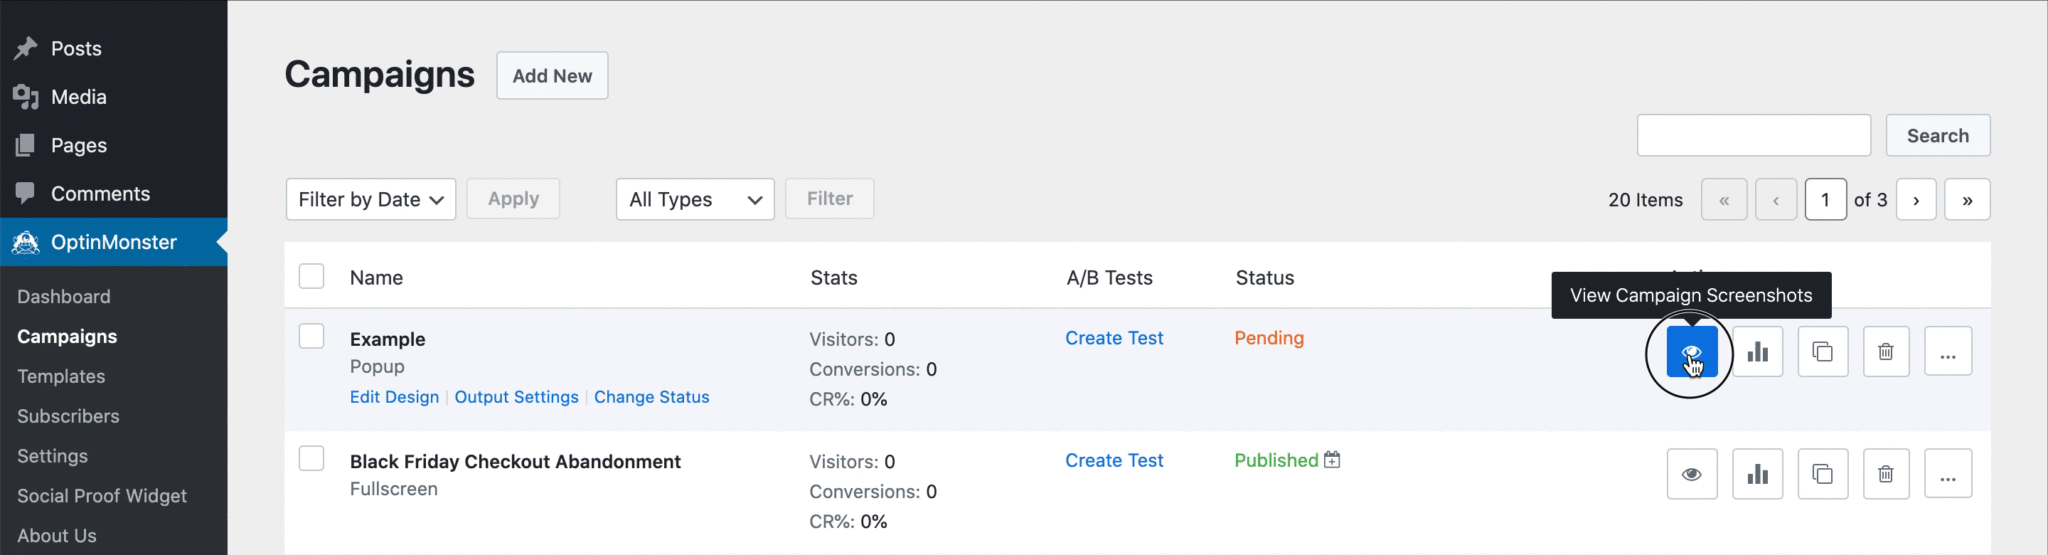Click the Apply button

click(x=513, y=199)
